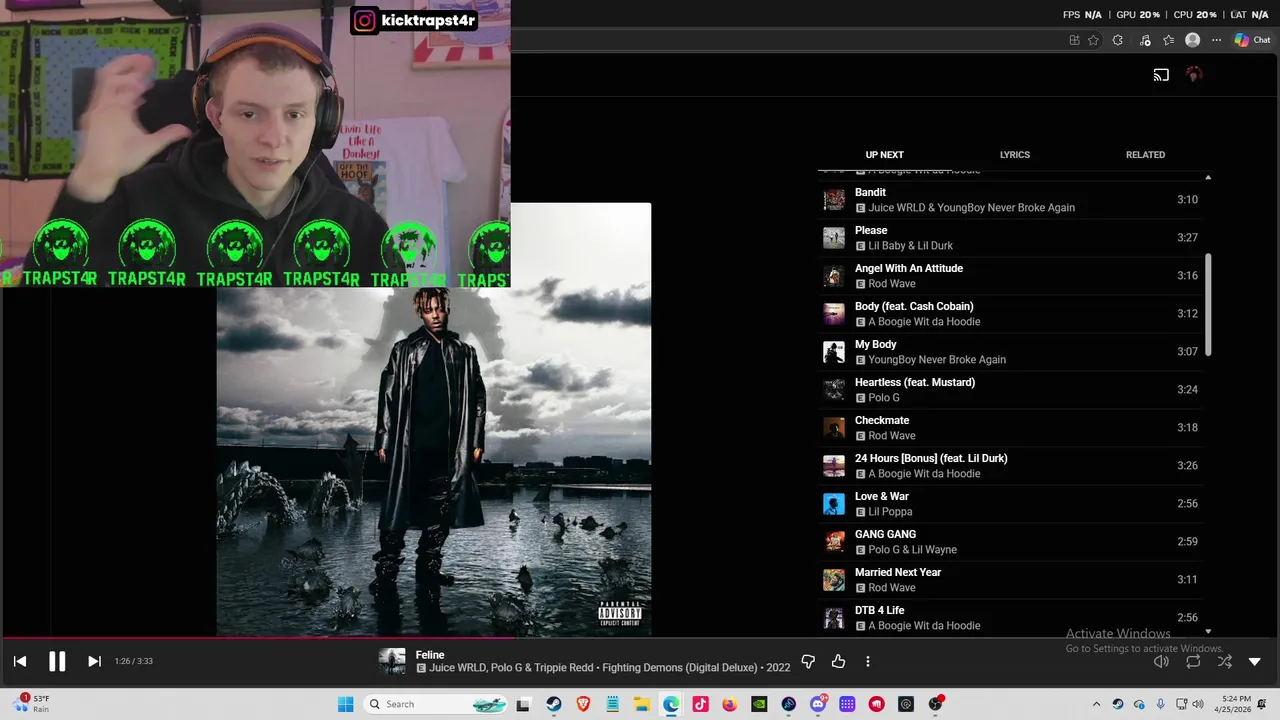Open Firefox from the taskbar
Viewport: 1280px width, 720px height.
pos(729,704)
